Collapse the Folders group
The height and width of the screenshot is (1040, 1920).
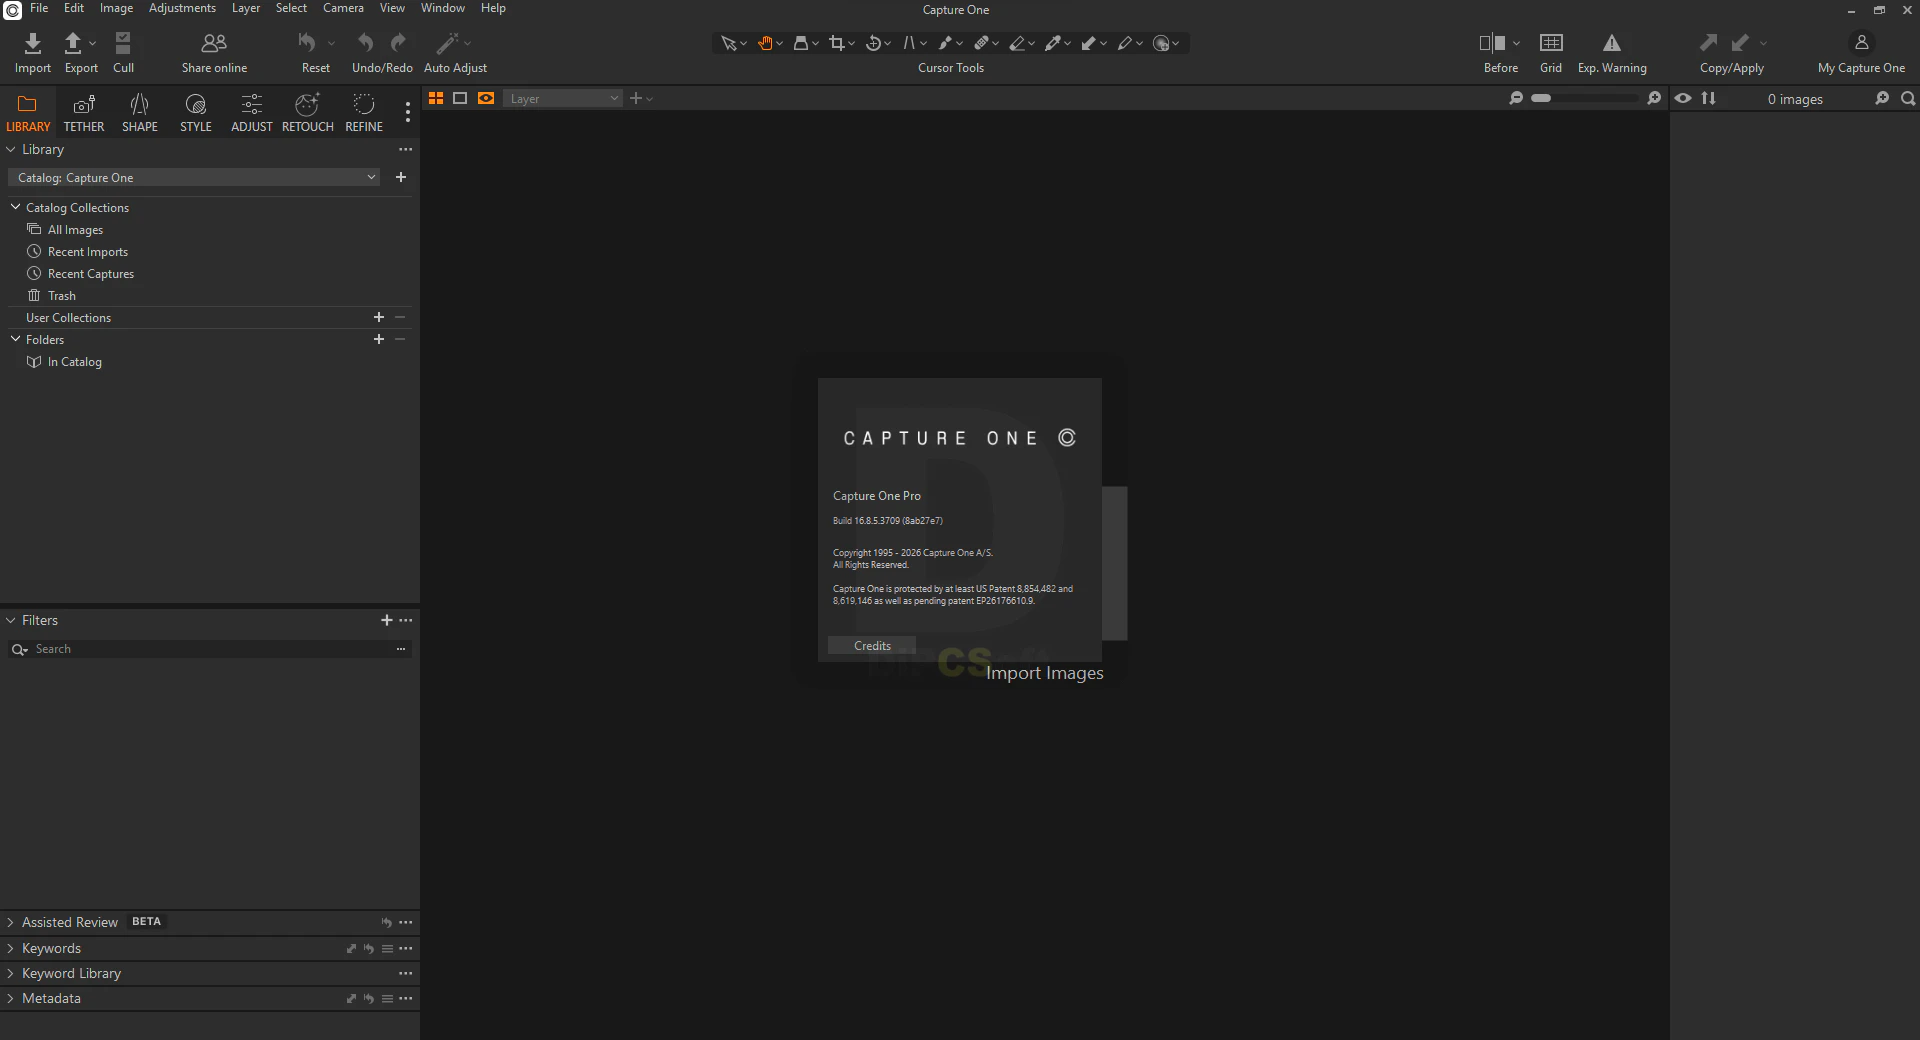16,339
